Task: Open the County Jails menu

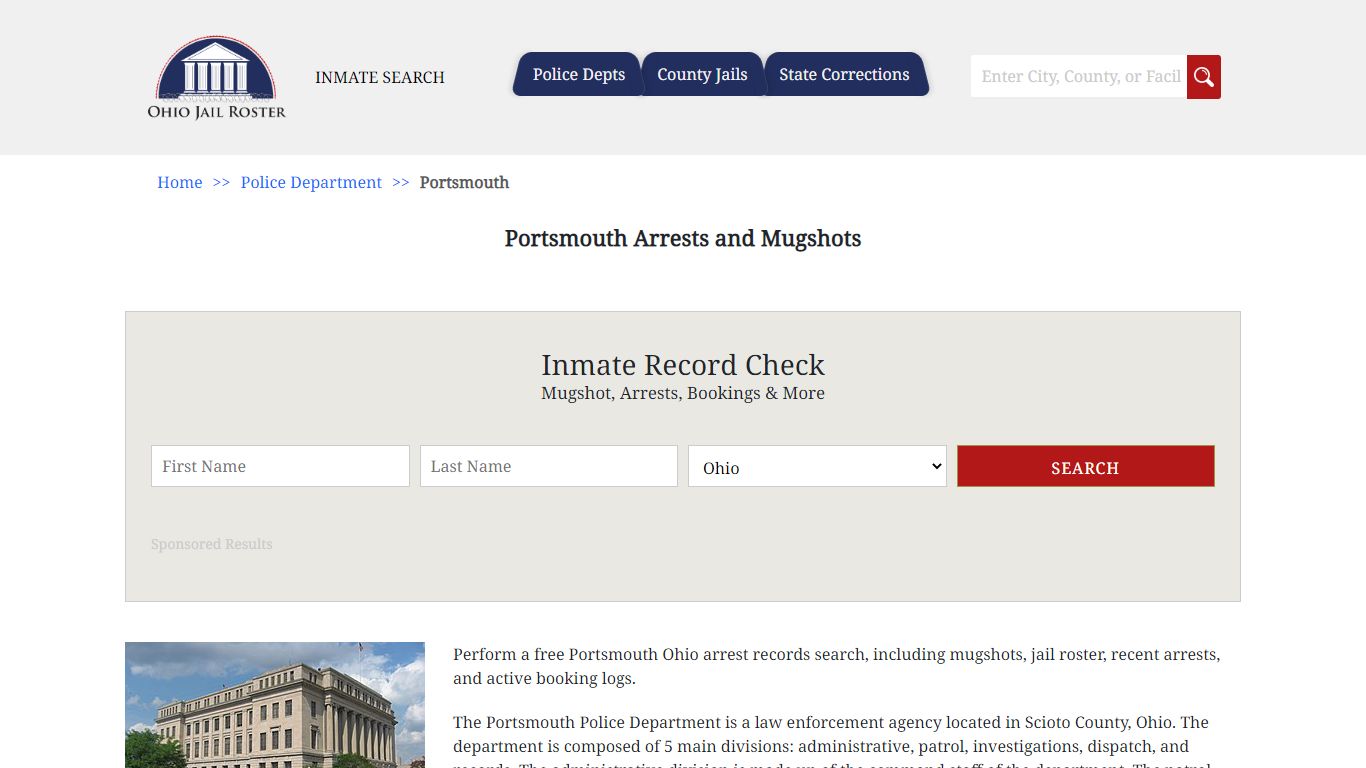Action: [702, 74]
